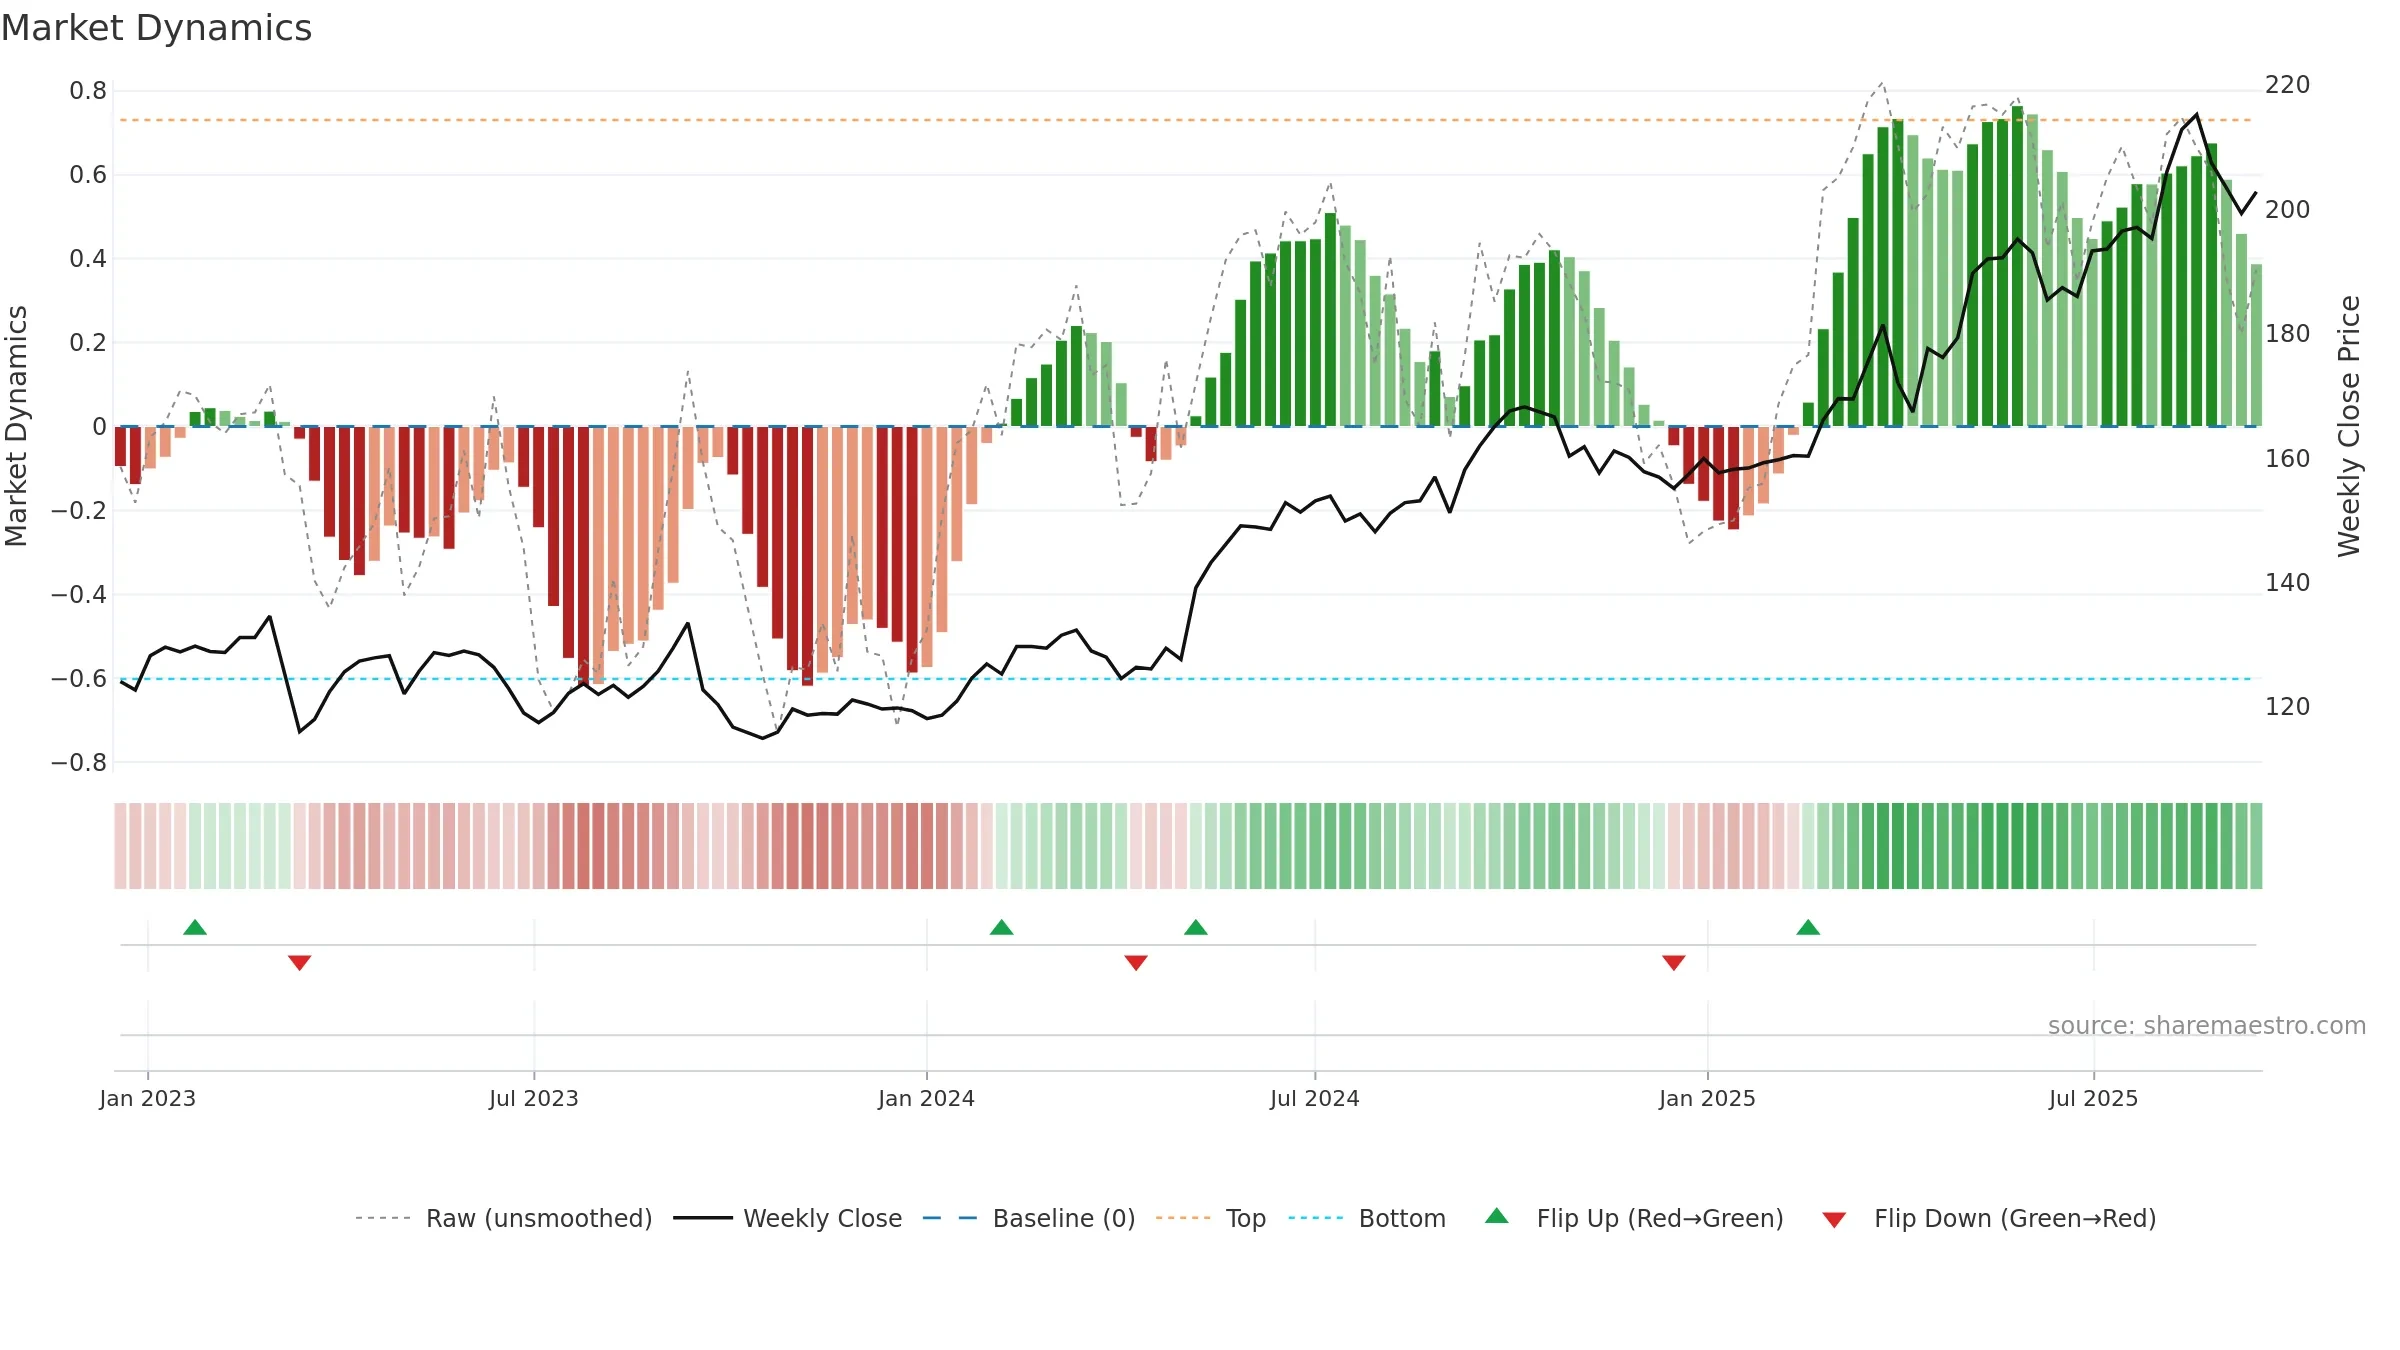
Task: Click the orange dashed Top threshold line
Action: [x=1186, y=120]
